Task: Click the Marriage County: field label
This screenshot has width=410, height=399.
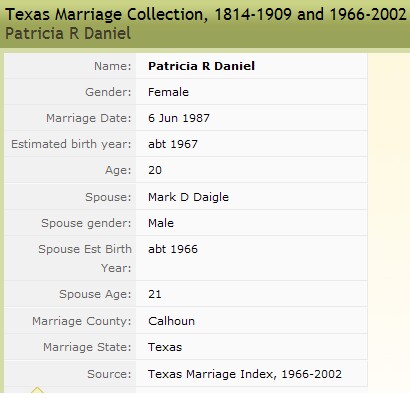Action: (x=82, y=321)
